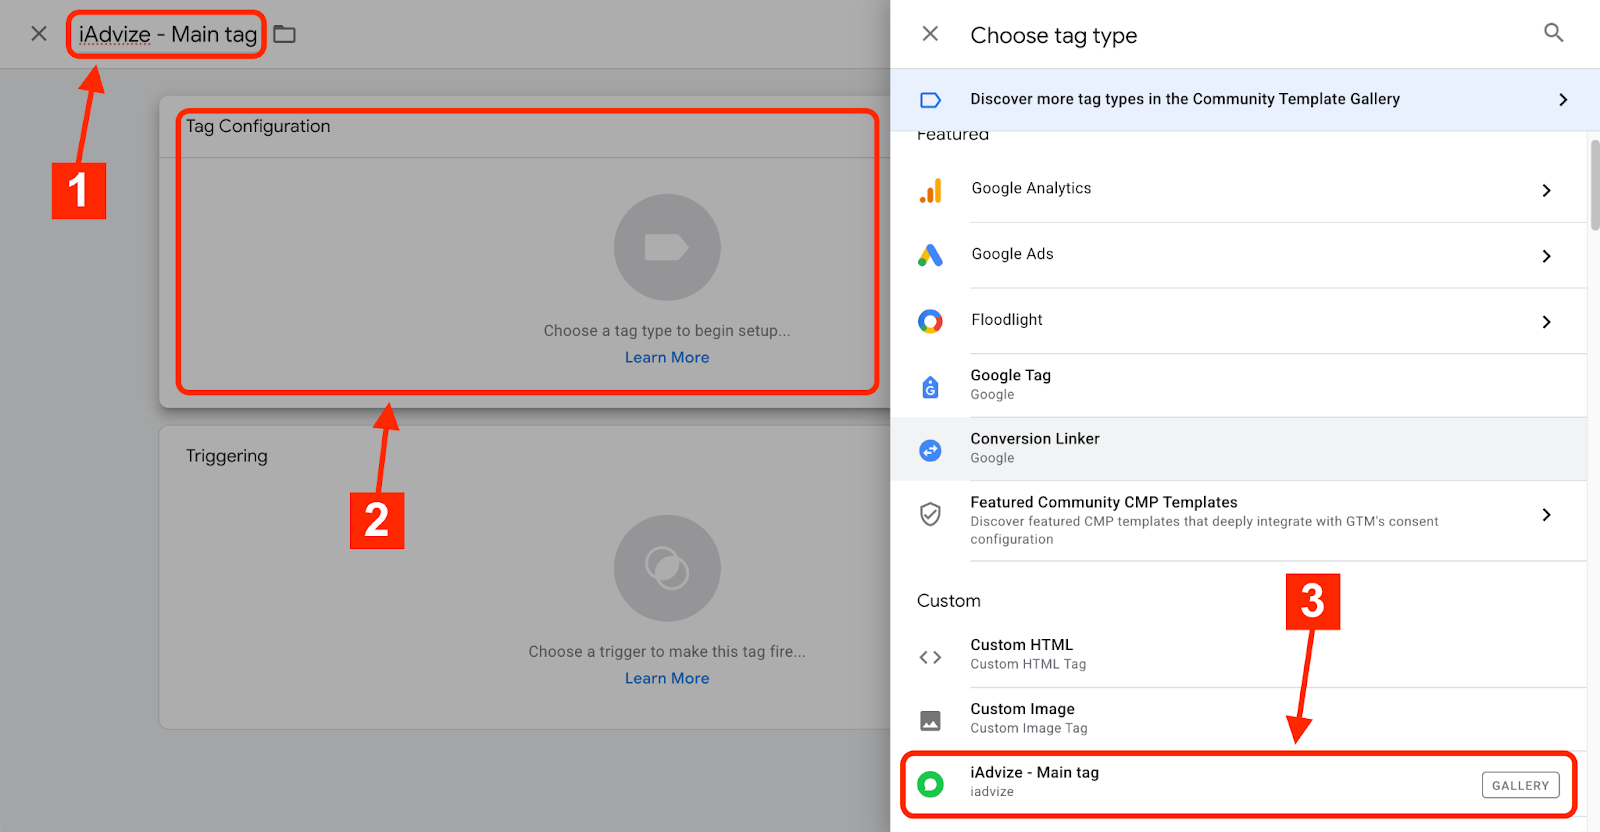Click the search magnifier in tag type panel
This screenshot has height=832, width=1600.
1553,33
